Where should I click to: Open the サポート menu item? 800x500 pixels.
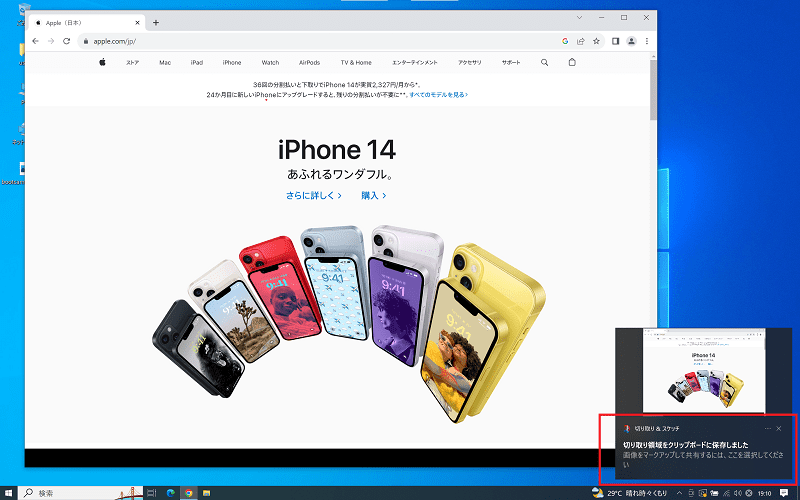point(511,63)
